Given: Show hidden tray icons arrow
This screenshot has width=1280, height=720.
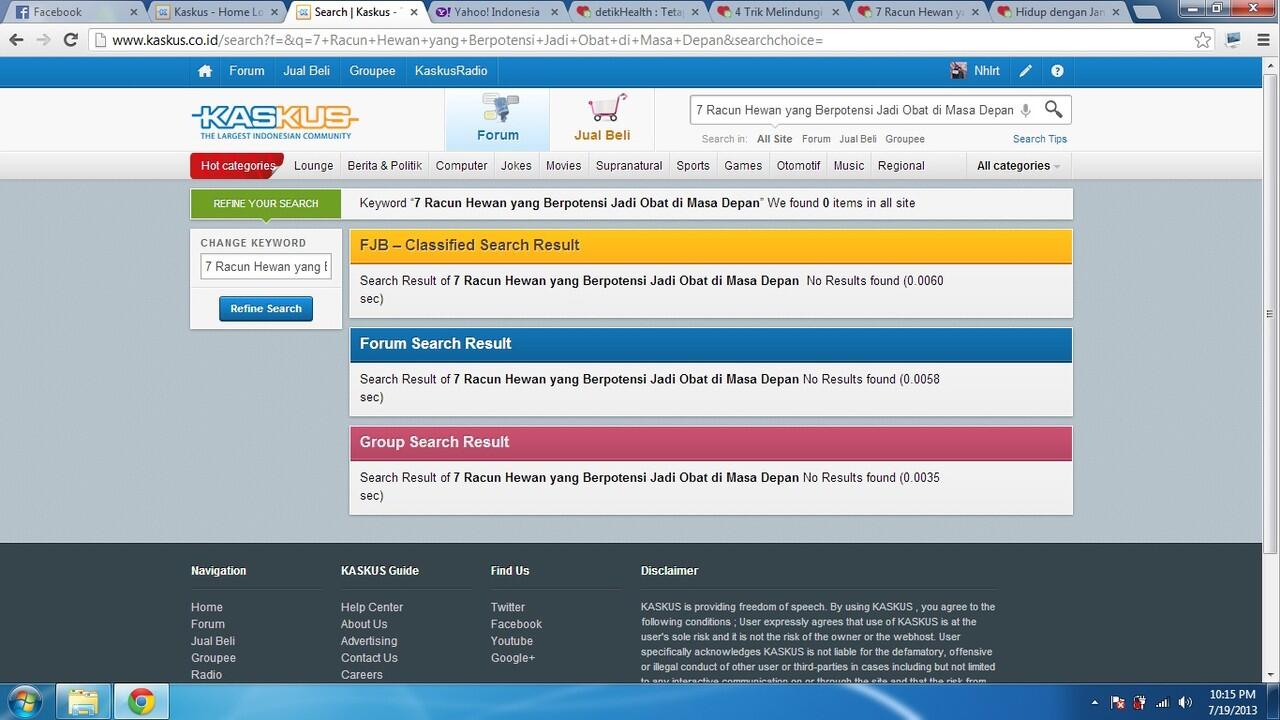Looking at the screenshot, I should pyautogui.click(x=1094, y=702).
